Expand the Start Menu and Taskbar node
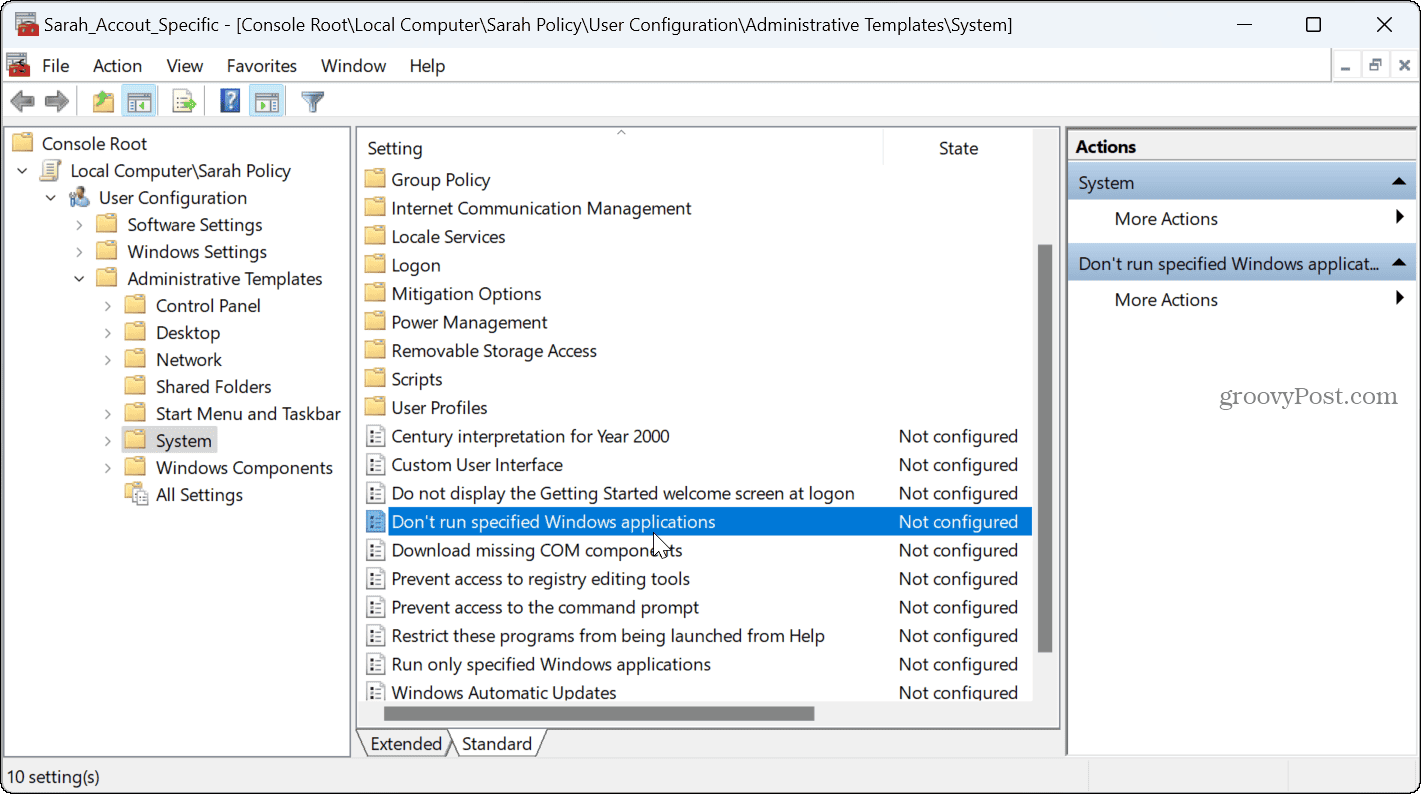Image resolution: width=1421 pixels, height=794 pixels. tap(108, 414)
